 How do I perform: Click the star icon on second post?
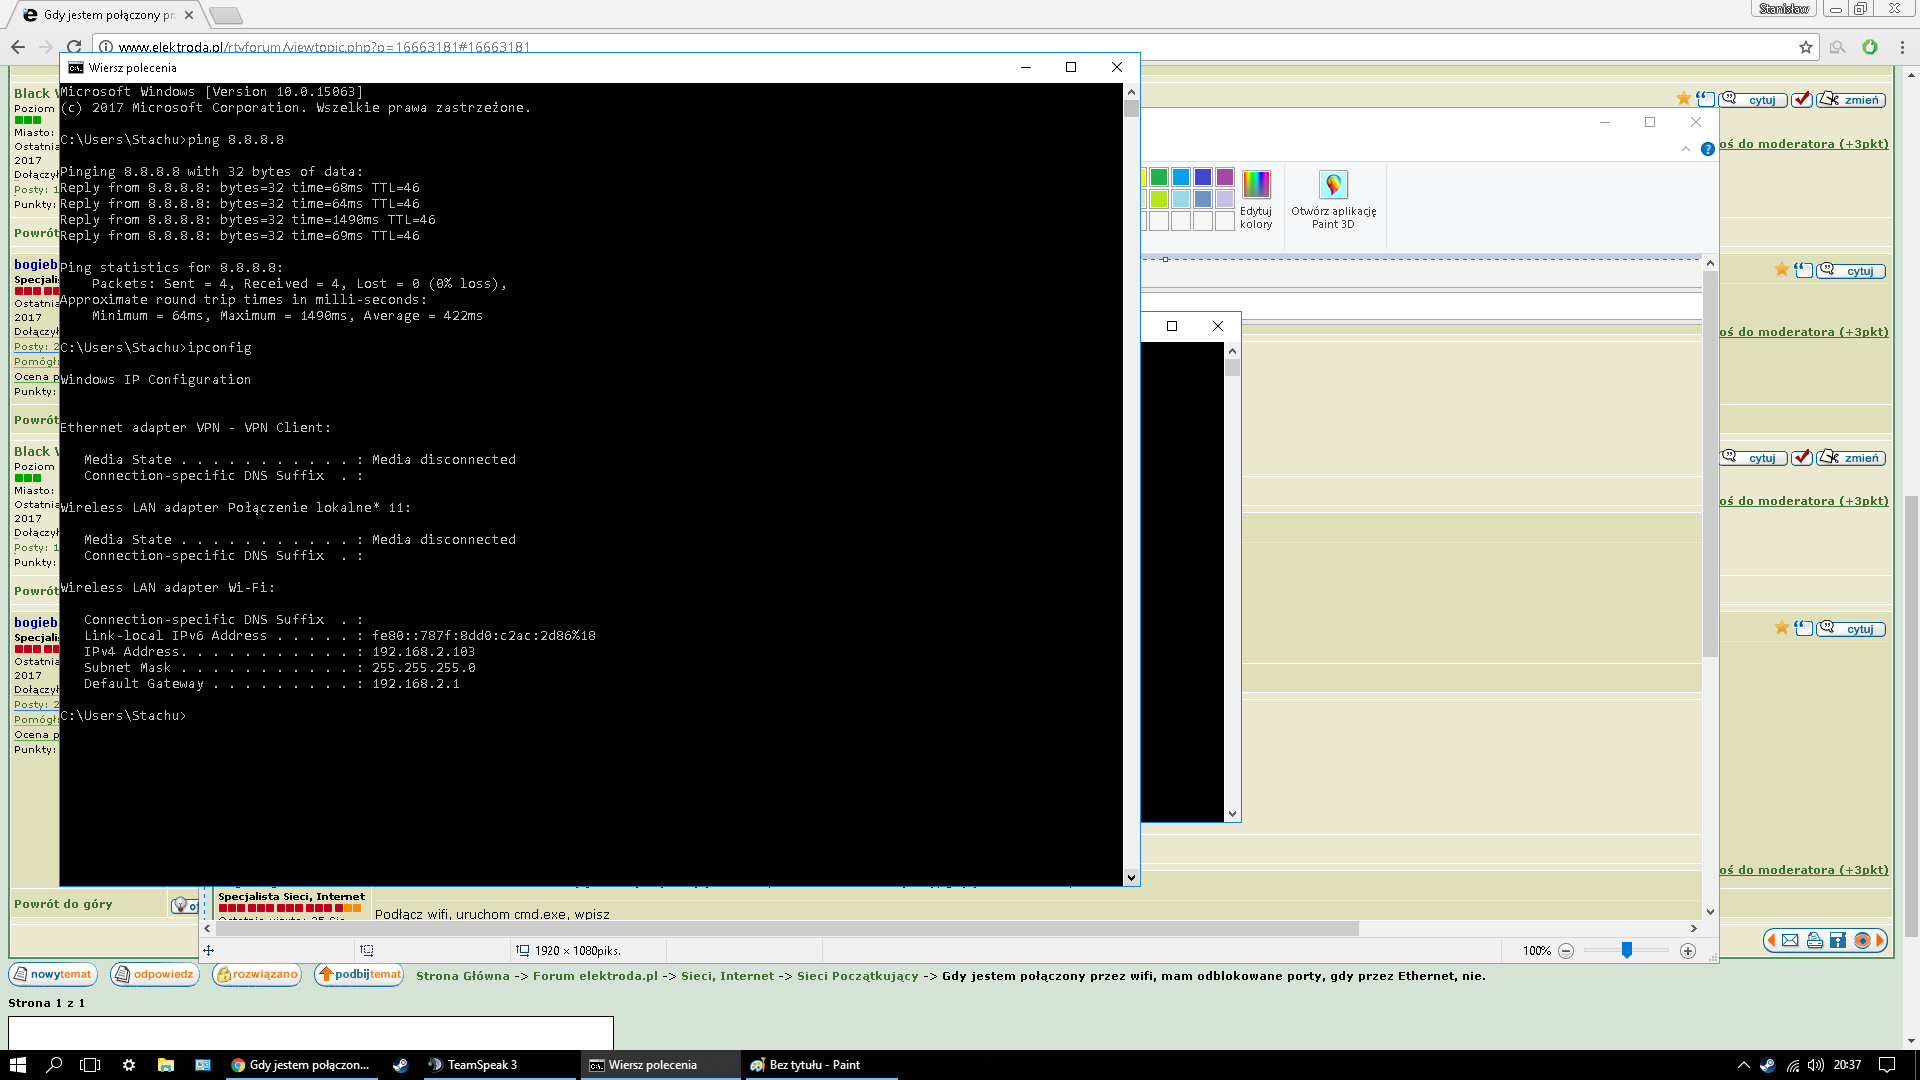[1782, 269]
